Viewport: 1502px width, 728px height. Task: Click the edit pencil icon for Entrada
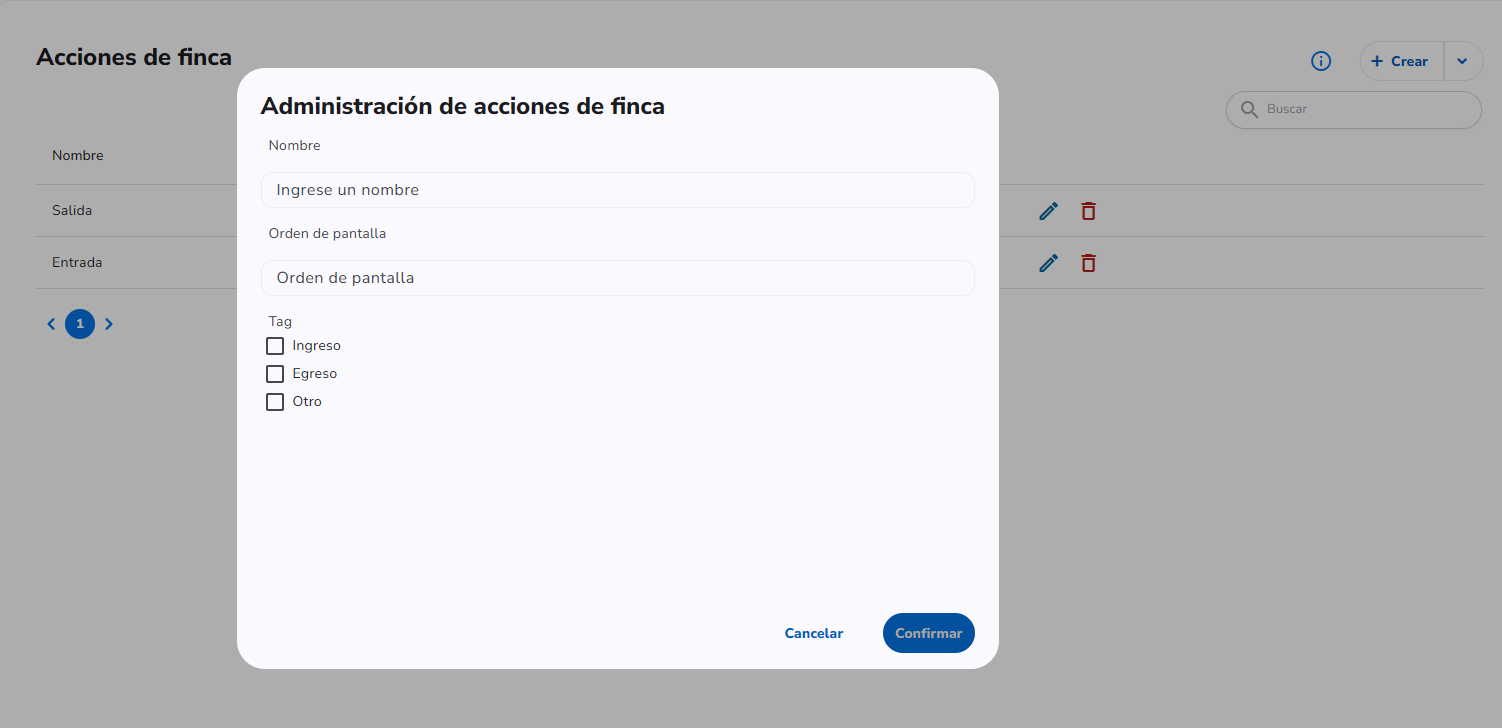(x=1048, y=263)
